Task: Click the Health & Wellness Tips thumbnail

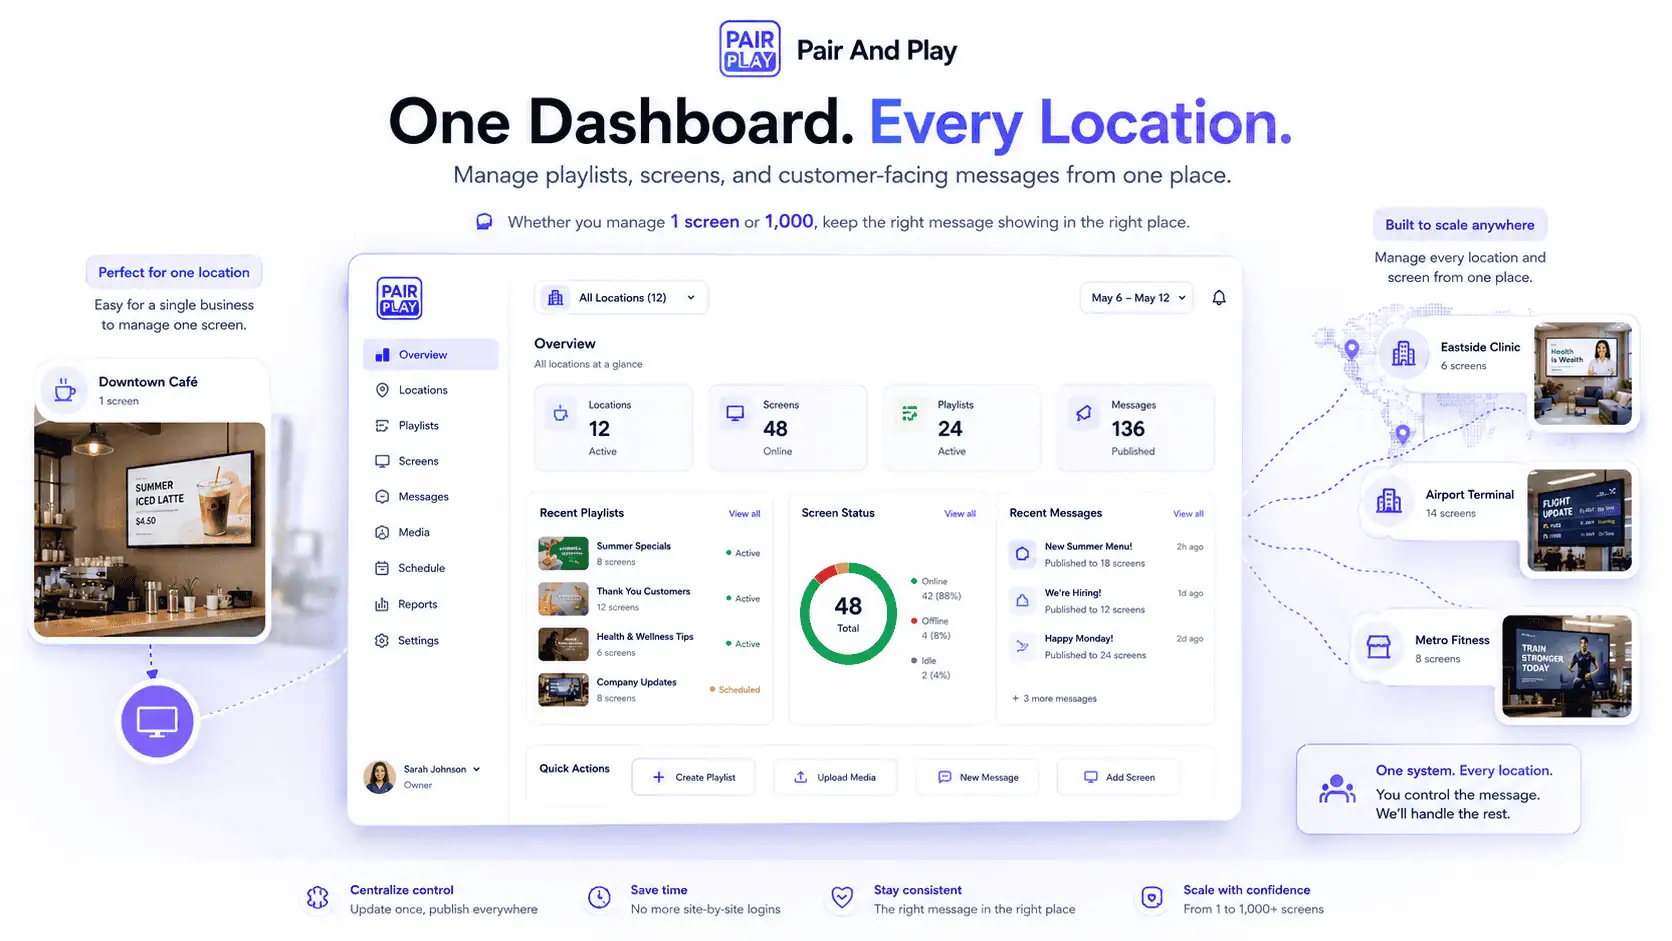Action: tap(563, 645)
